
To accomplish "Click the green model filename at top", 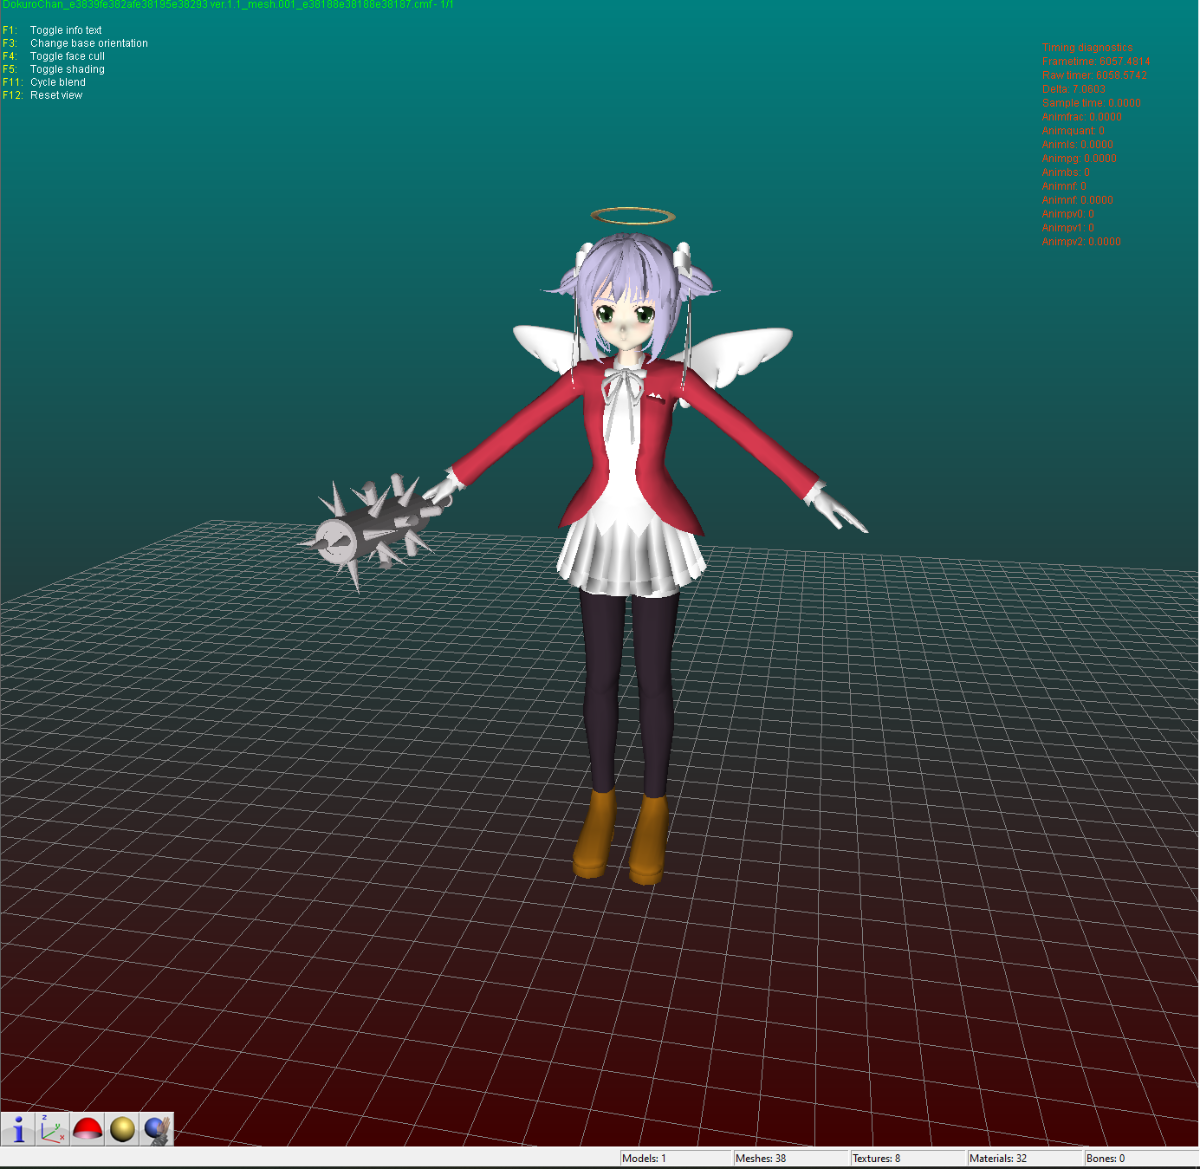I will (227, 5).
